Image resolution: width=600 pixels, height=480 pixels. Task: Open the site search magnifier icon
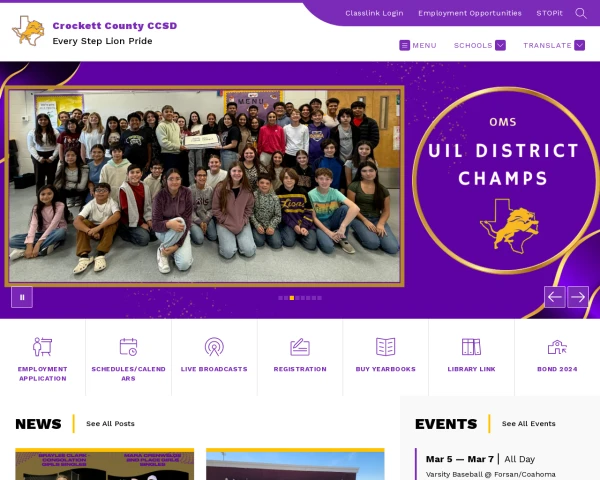pyautogui.click(x=580, y=13)
